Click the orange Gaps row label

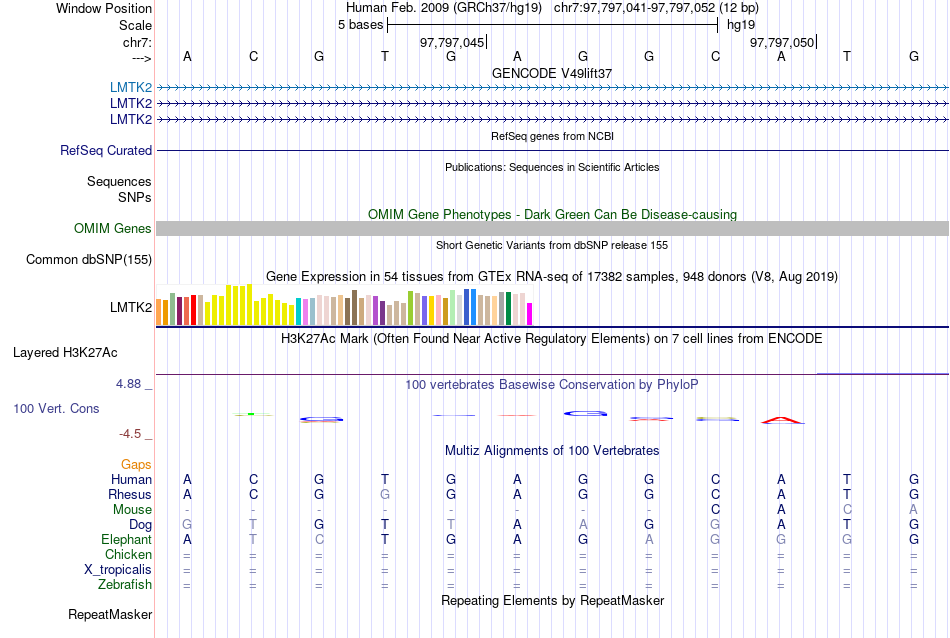[136, 464]
